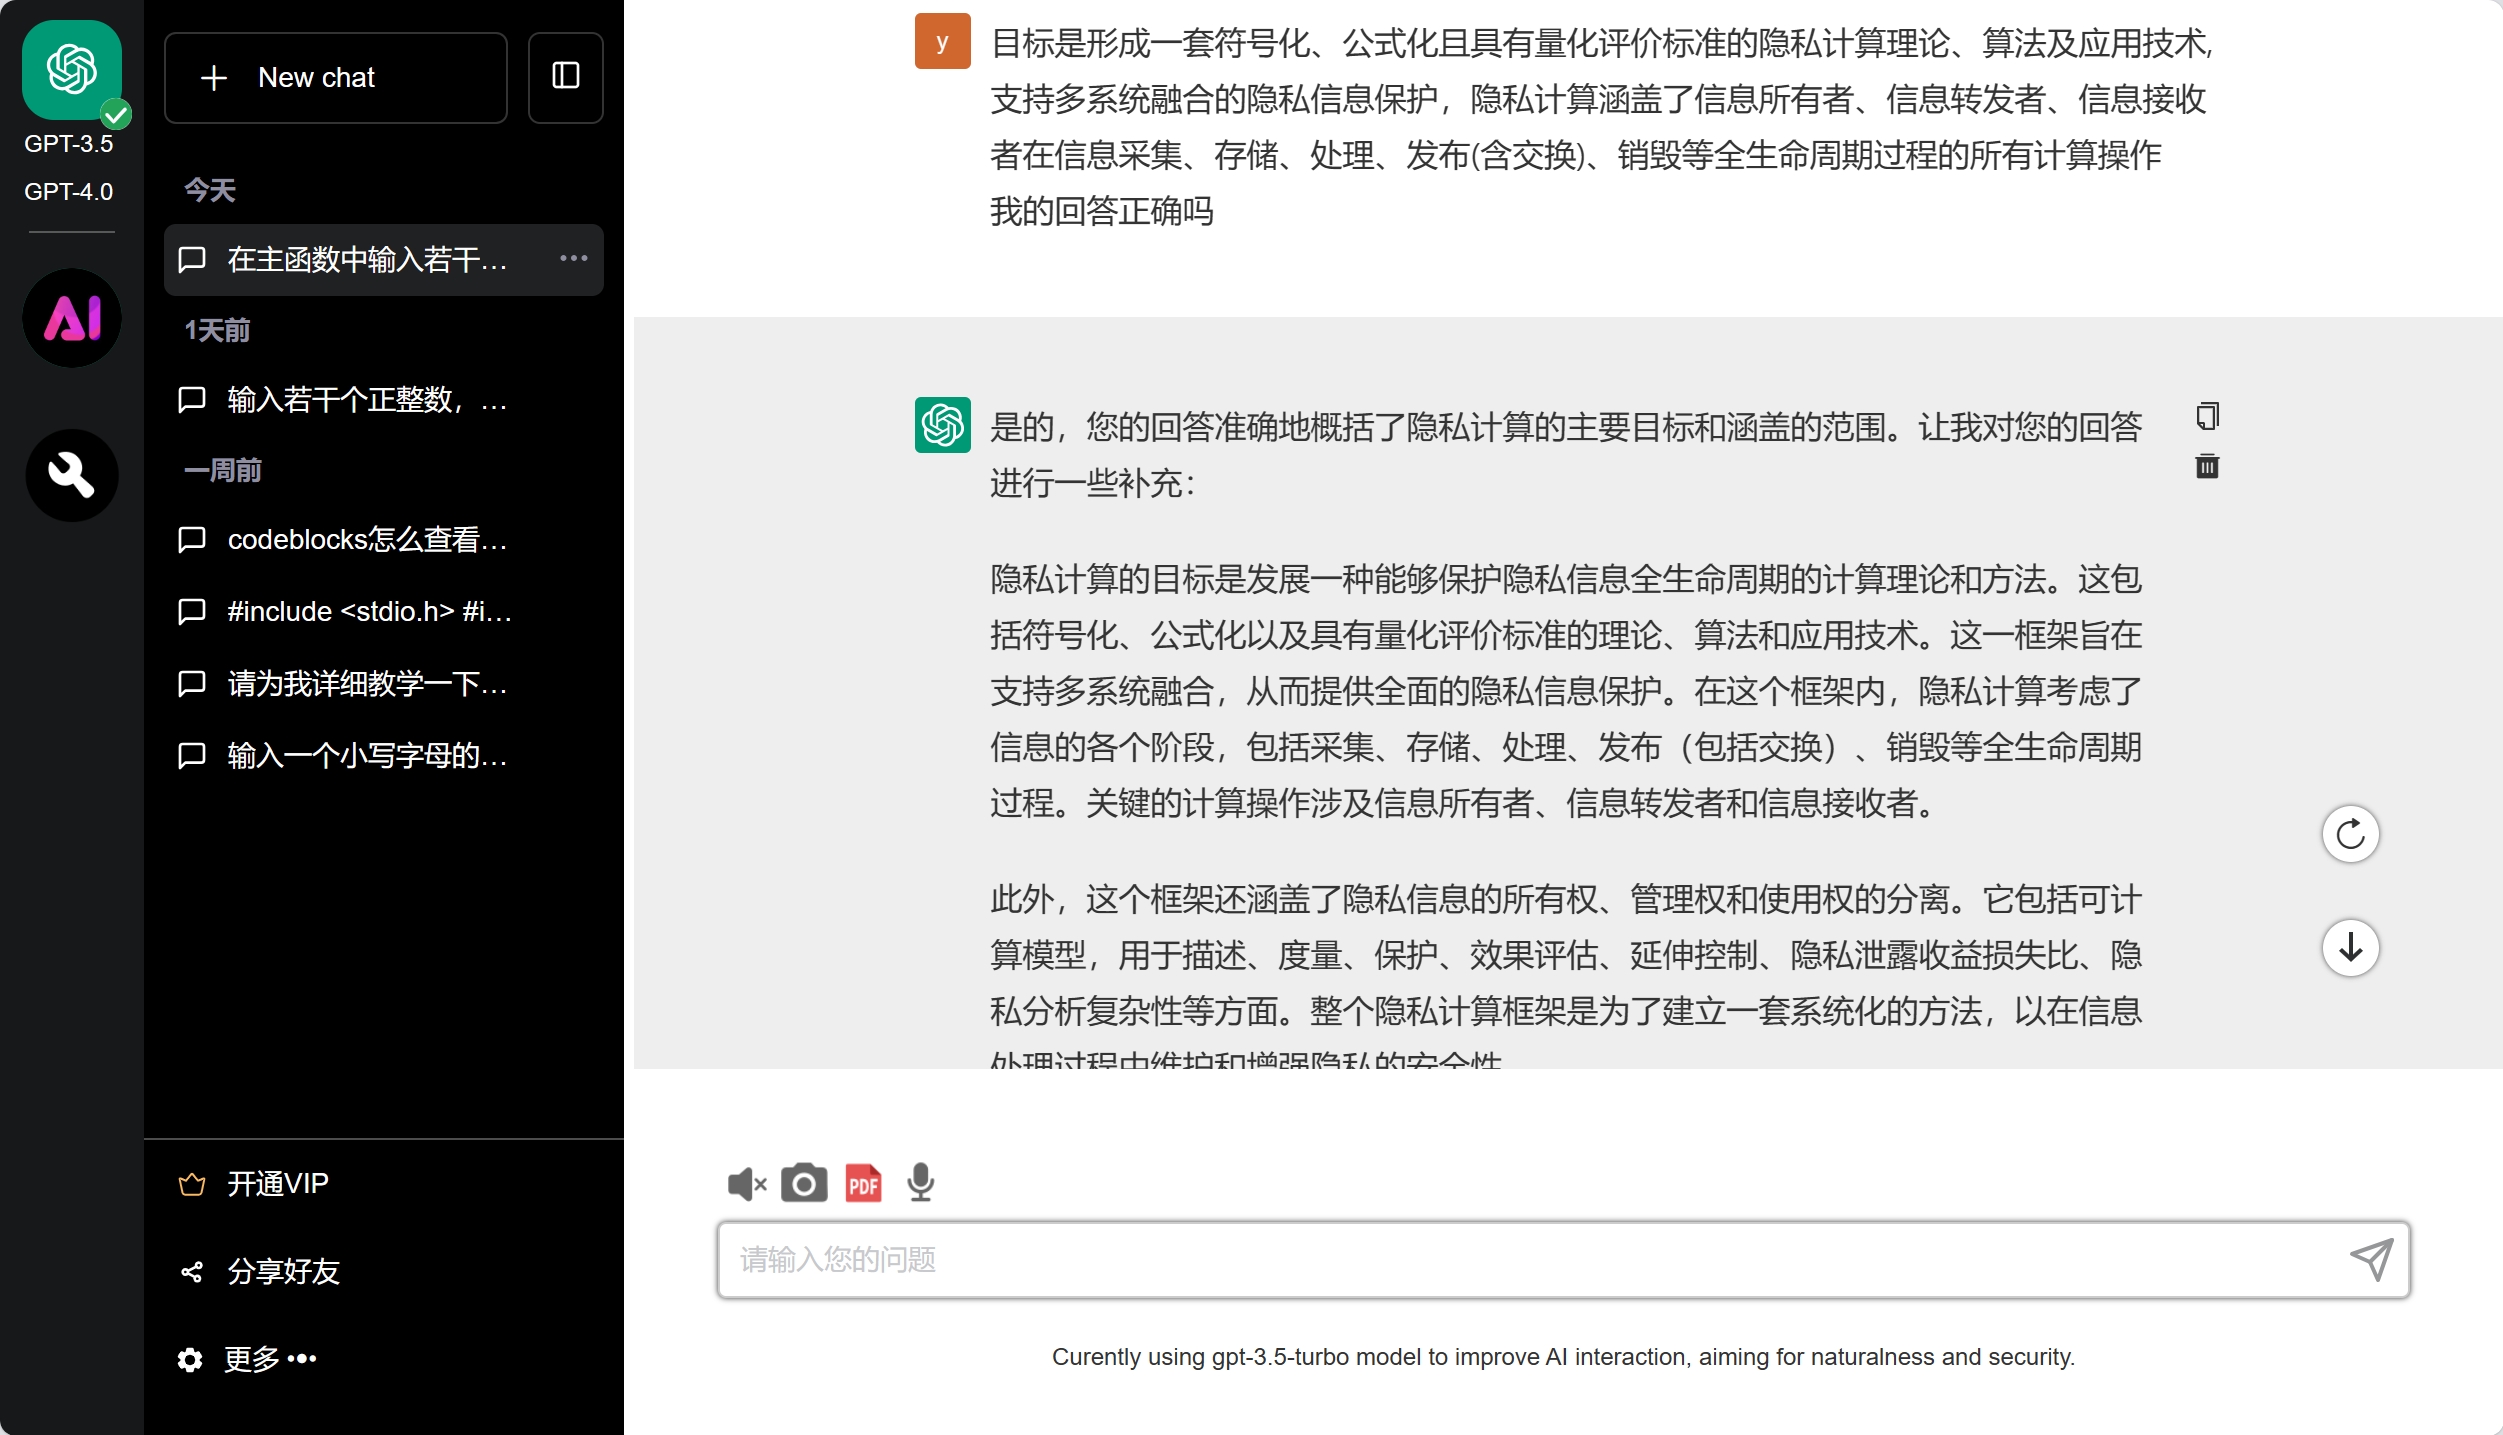Image resolution: width=2503 pixels, height=1435 pixels.
Task: Open three-dot options for current chat
Action: point(573,259)
